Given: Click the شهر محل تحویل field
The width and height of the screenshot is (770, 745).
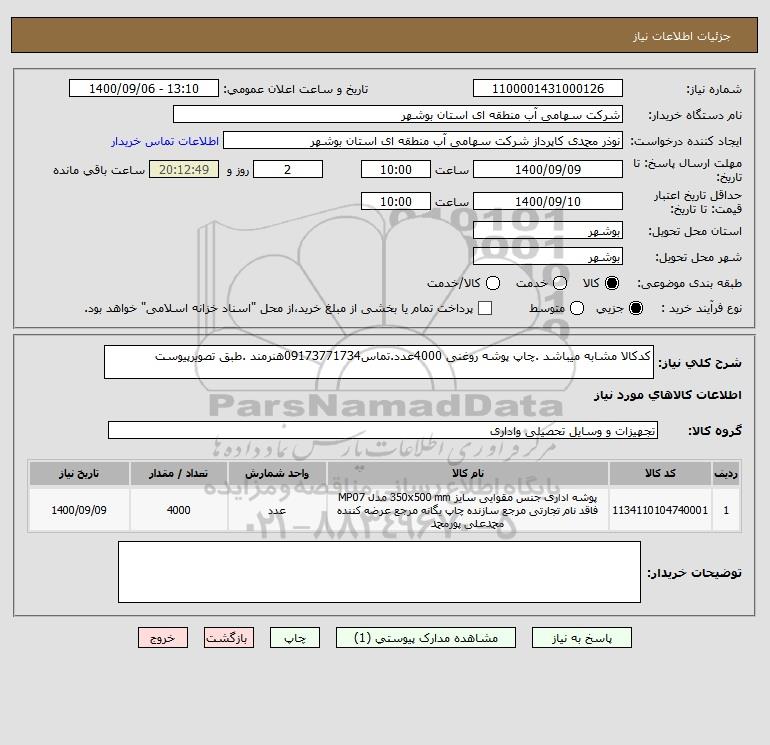Looking at the screenshot, I should 548,256.
